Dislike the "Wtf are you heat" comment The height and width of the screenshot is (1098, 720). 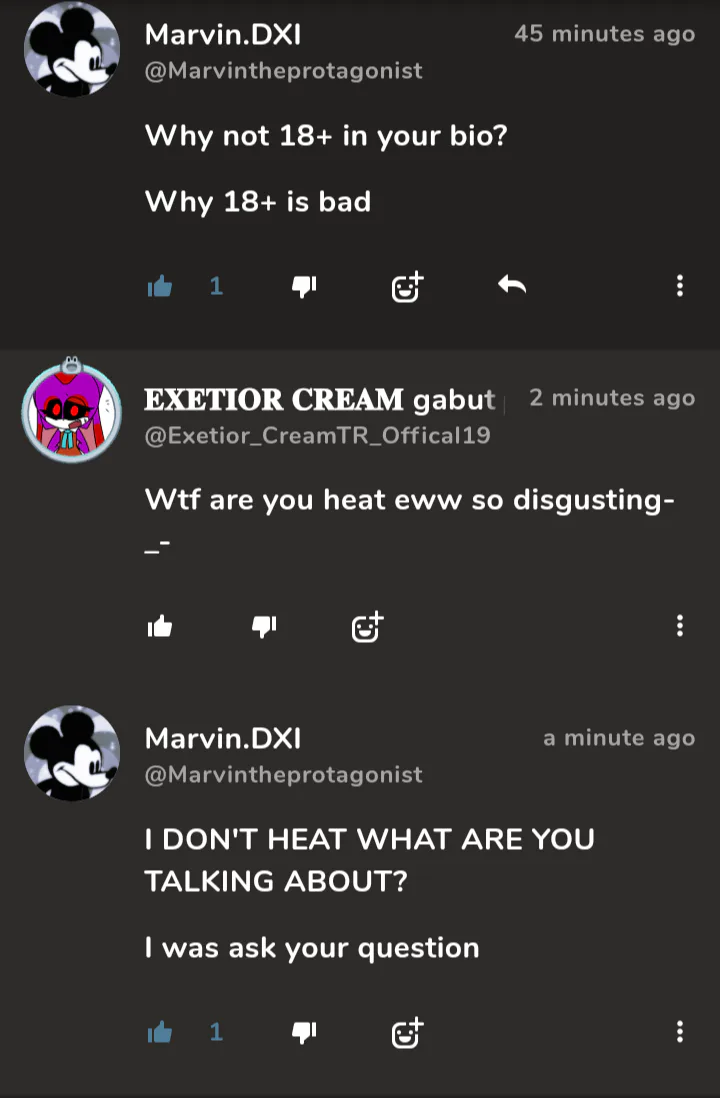(264, 627)
